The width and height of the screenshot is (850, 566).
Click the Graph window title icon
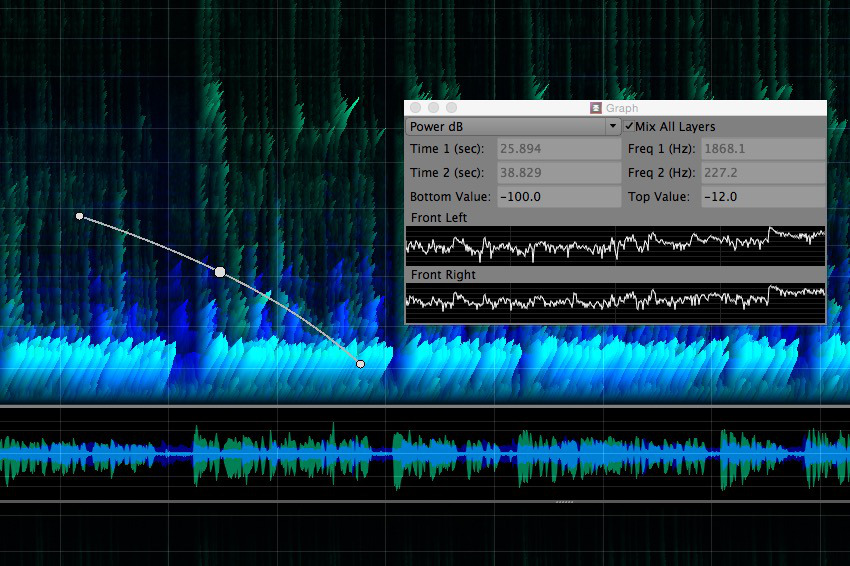595,108
